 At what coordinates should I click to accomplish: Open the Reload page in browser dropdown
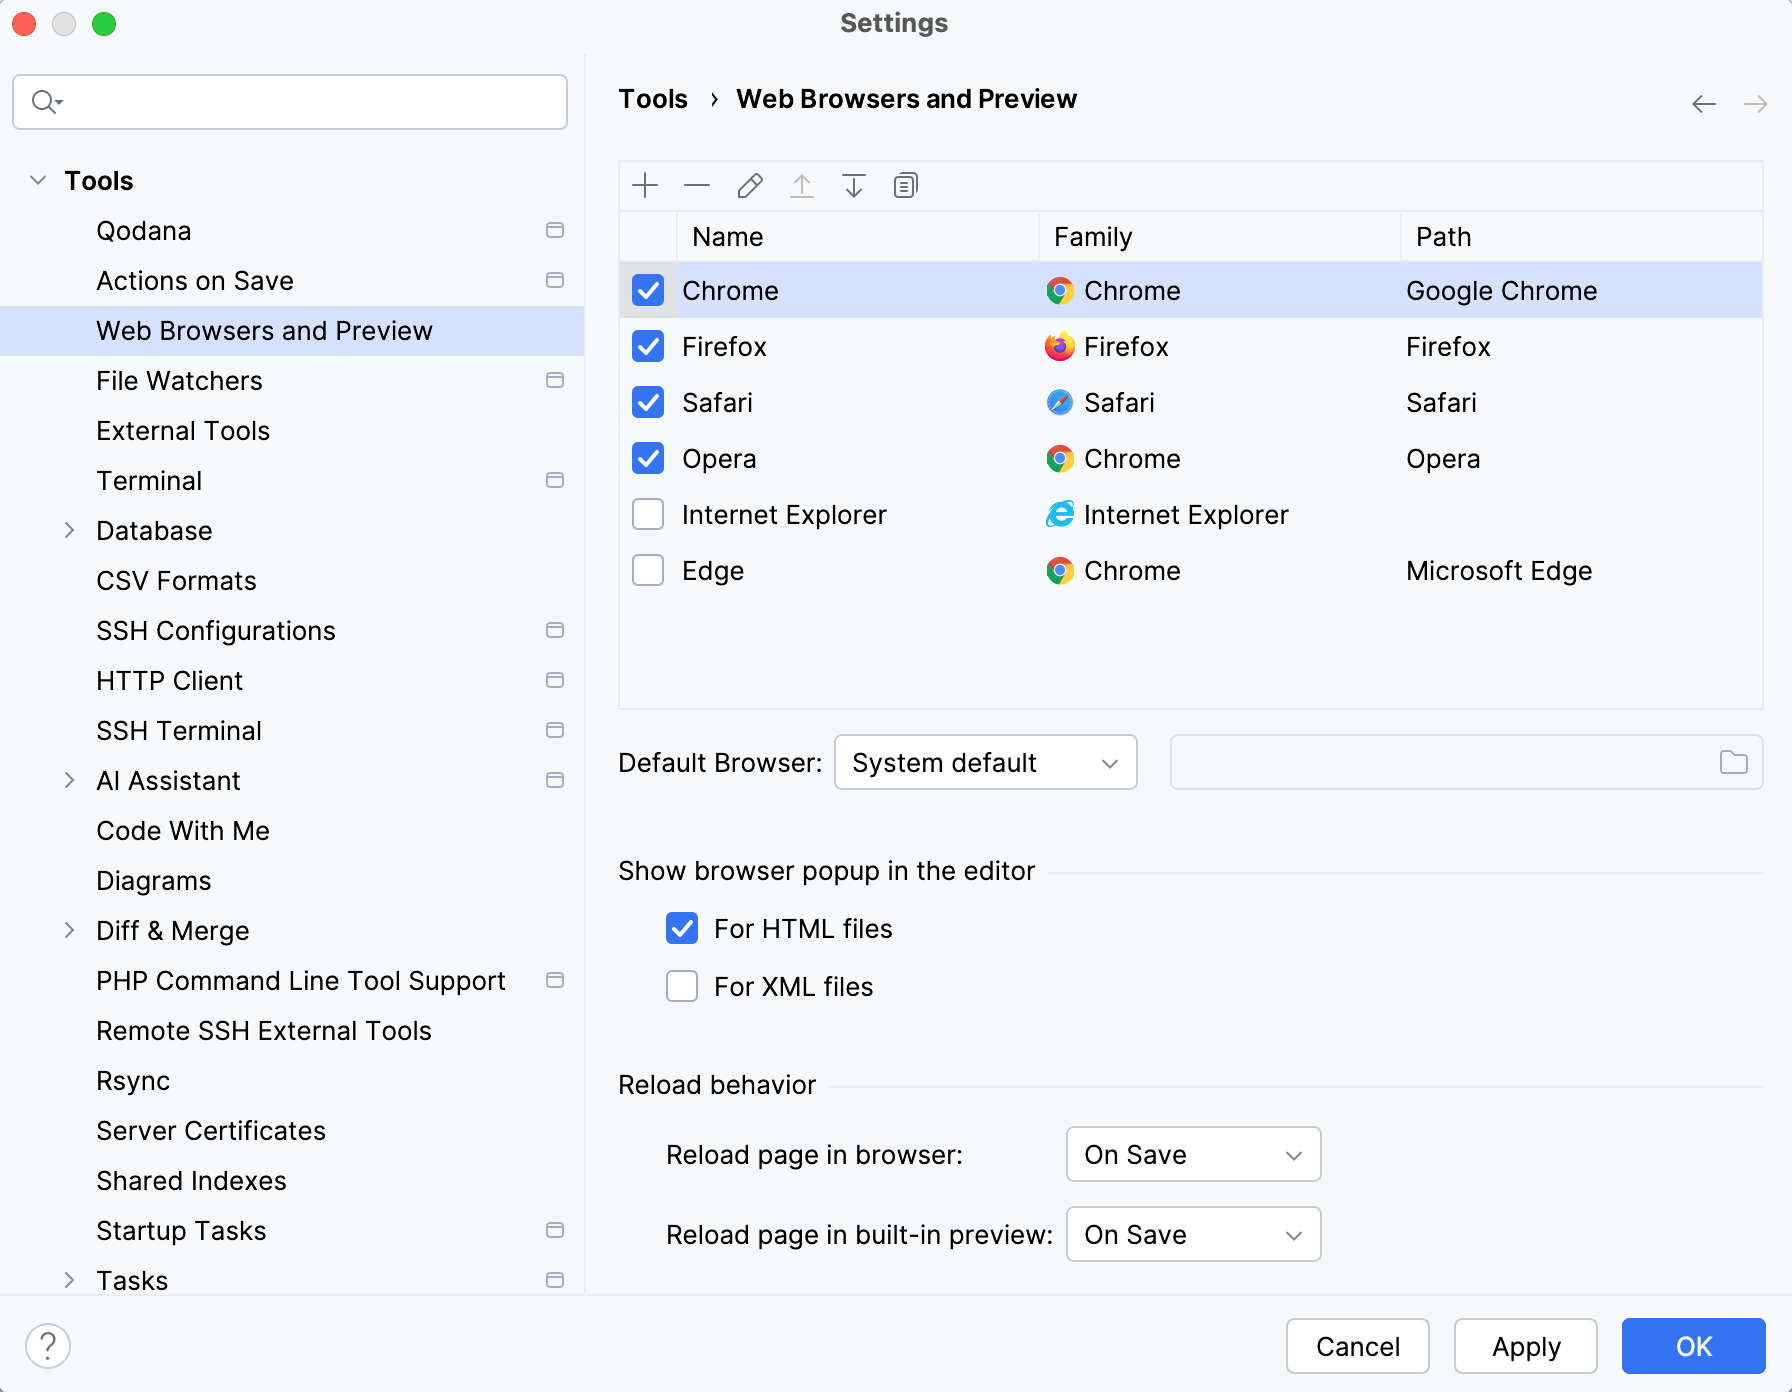coord(1192,1154)
